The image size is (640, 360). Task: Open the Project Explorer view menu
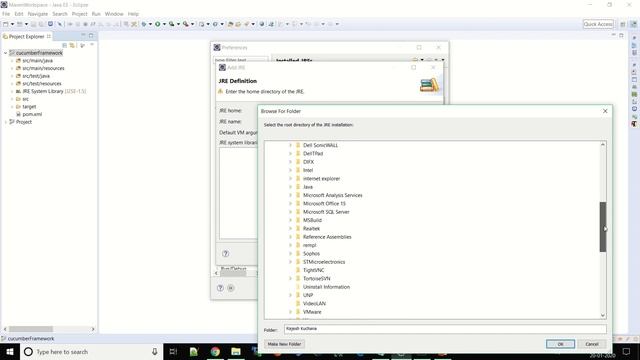coord(92,45)
